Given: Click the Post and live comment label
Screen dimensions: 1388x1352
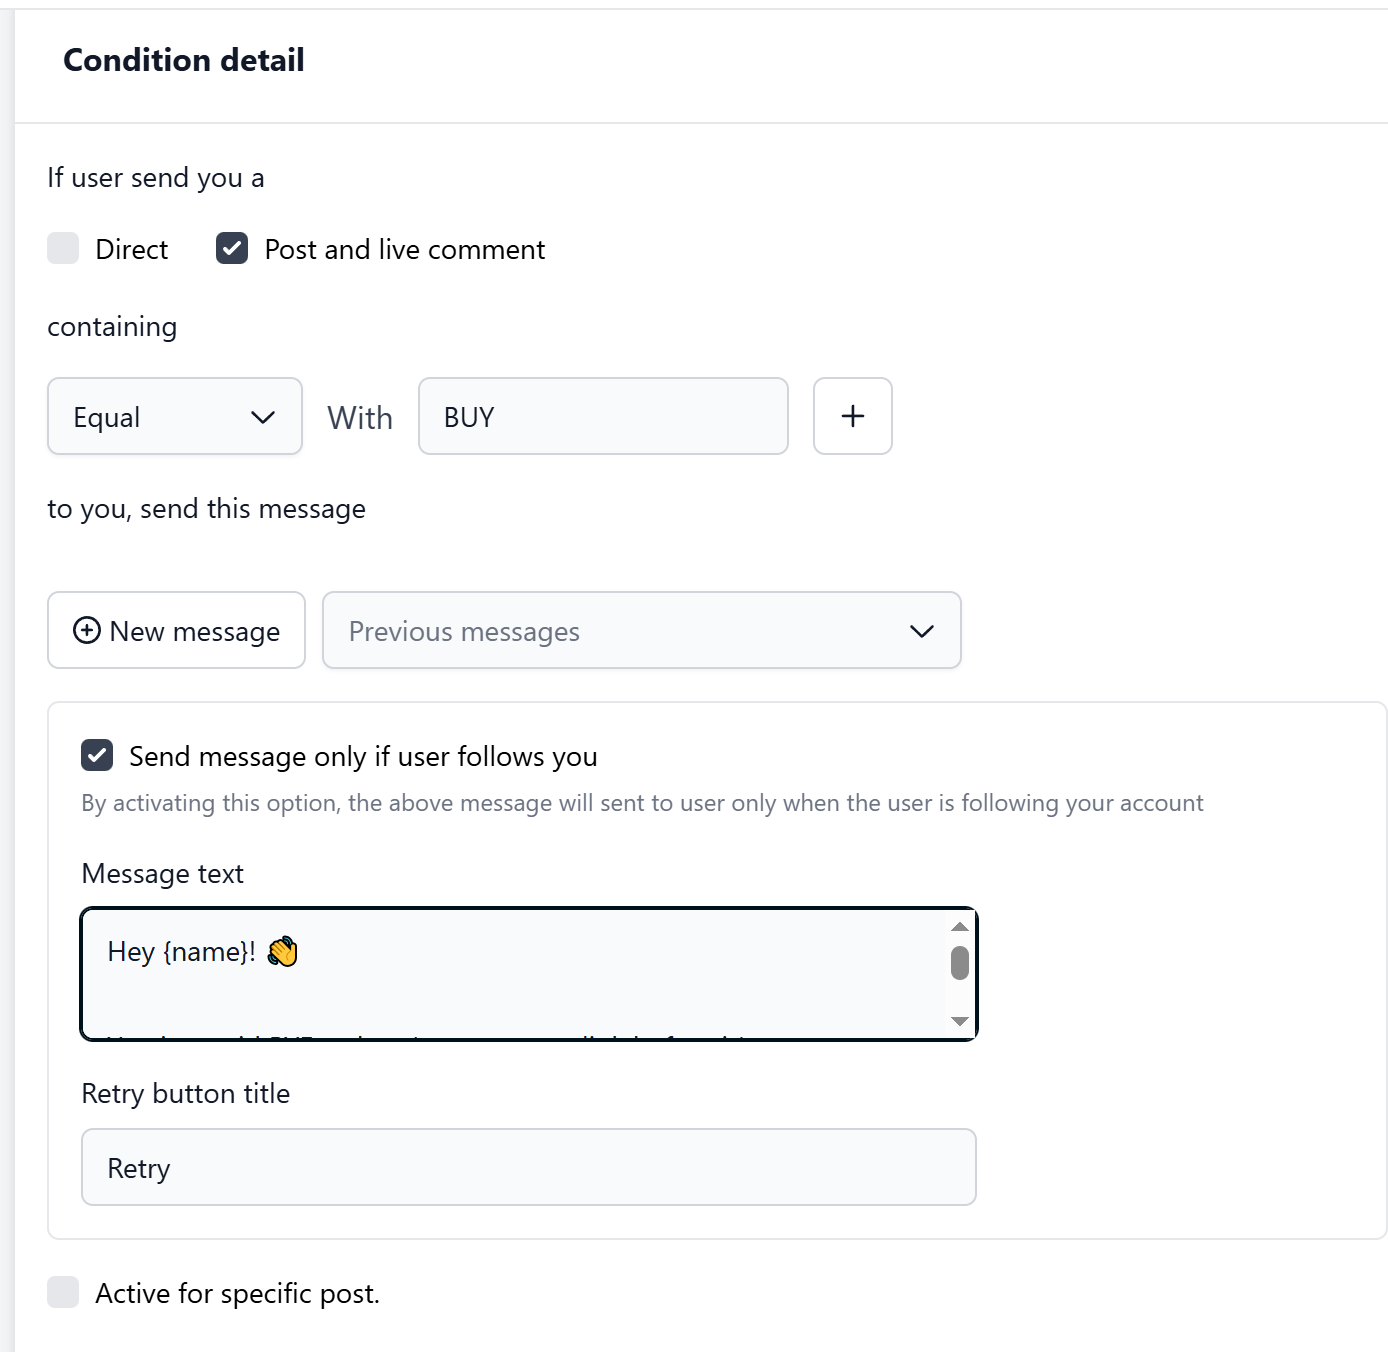Looking at the screenshot, I should tap(404, 249).
